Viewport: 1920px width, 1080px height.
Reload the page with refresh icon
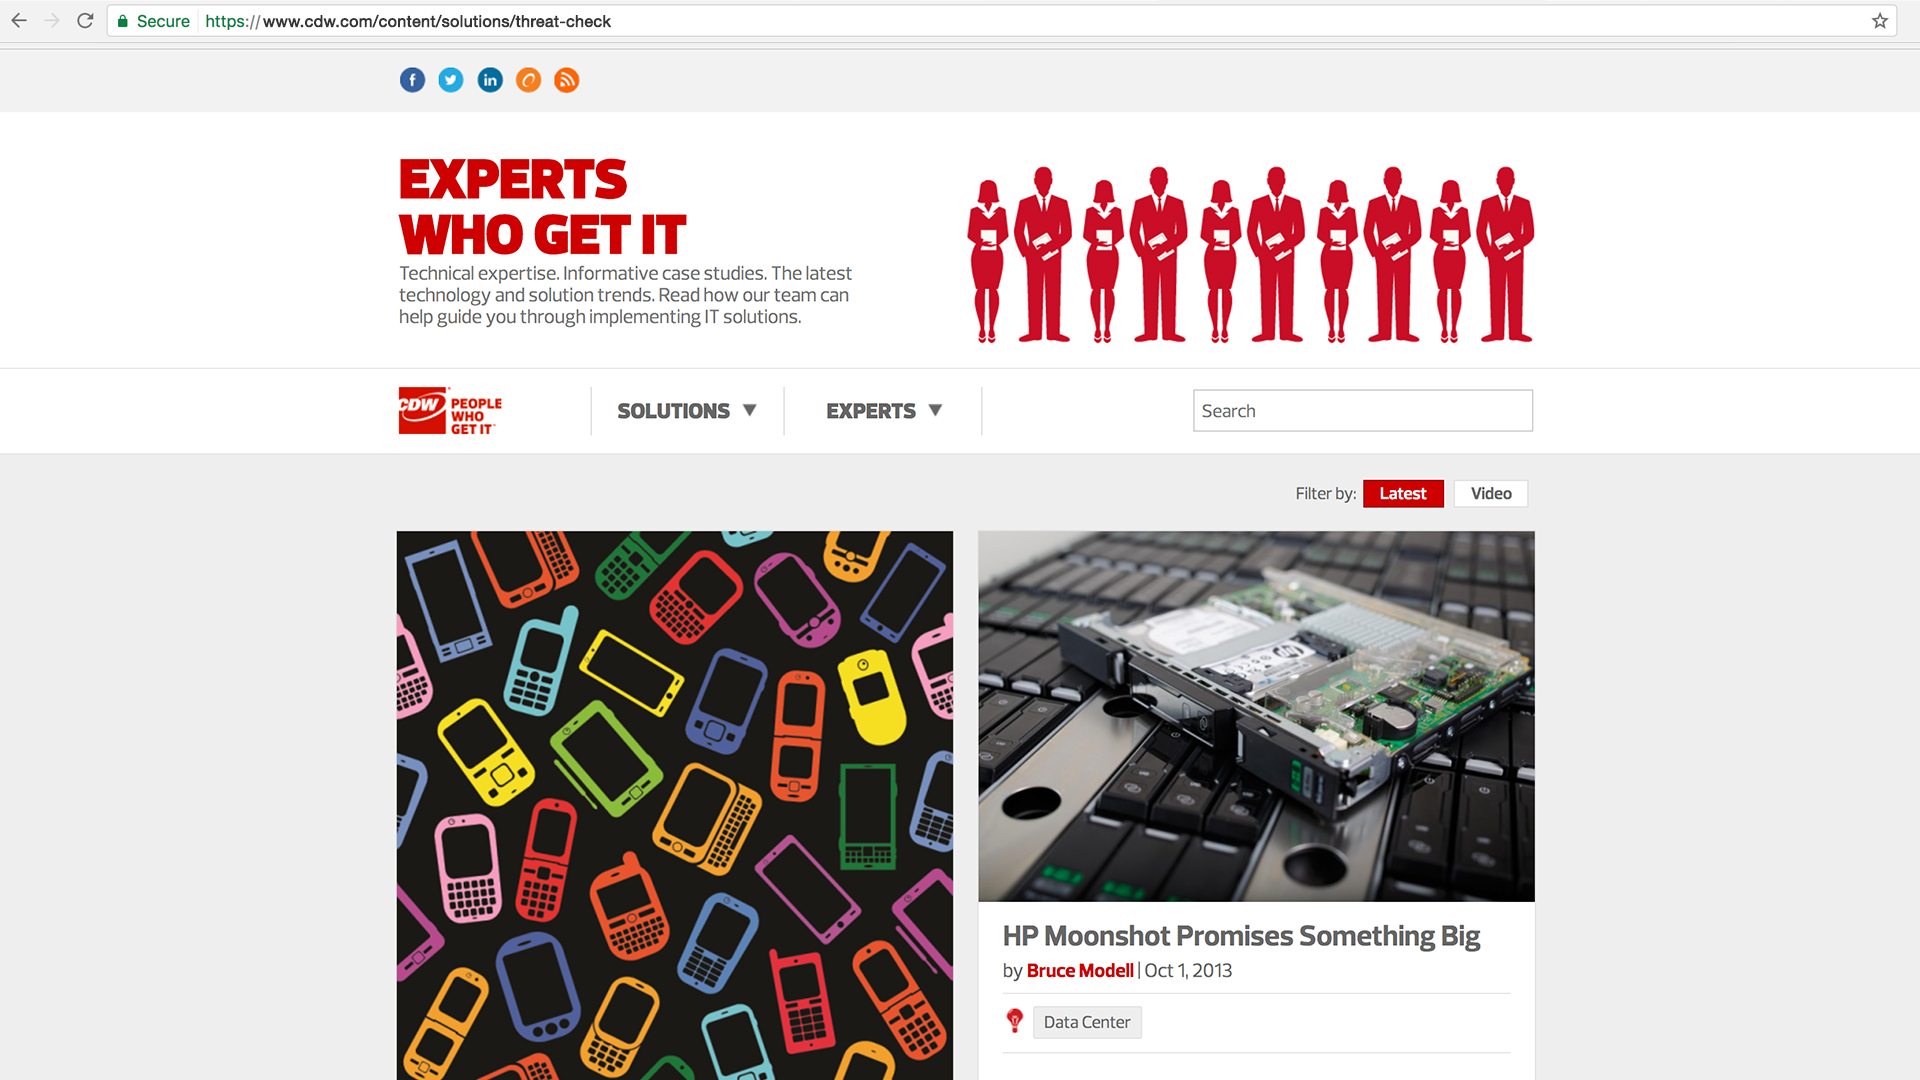(85, 21)
